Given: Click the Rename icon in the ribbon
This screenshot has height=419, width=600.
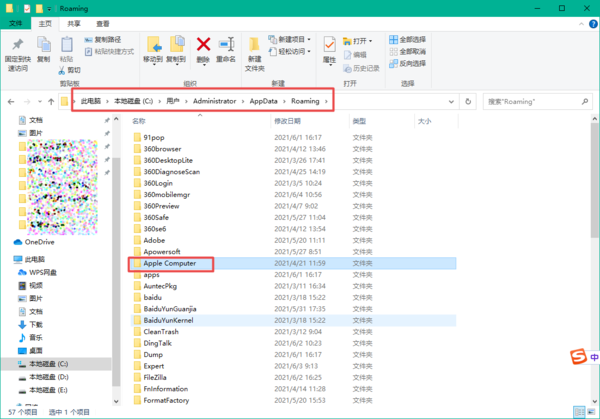Looking at the screenshot, I should [x=227, y=49].
